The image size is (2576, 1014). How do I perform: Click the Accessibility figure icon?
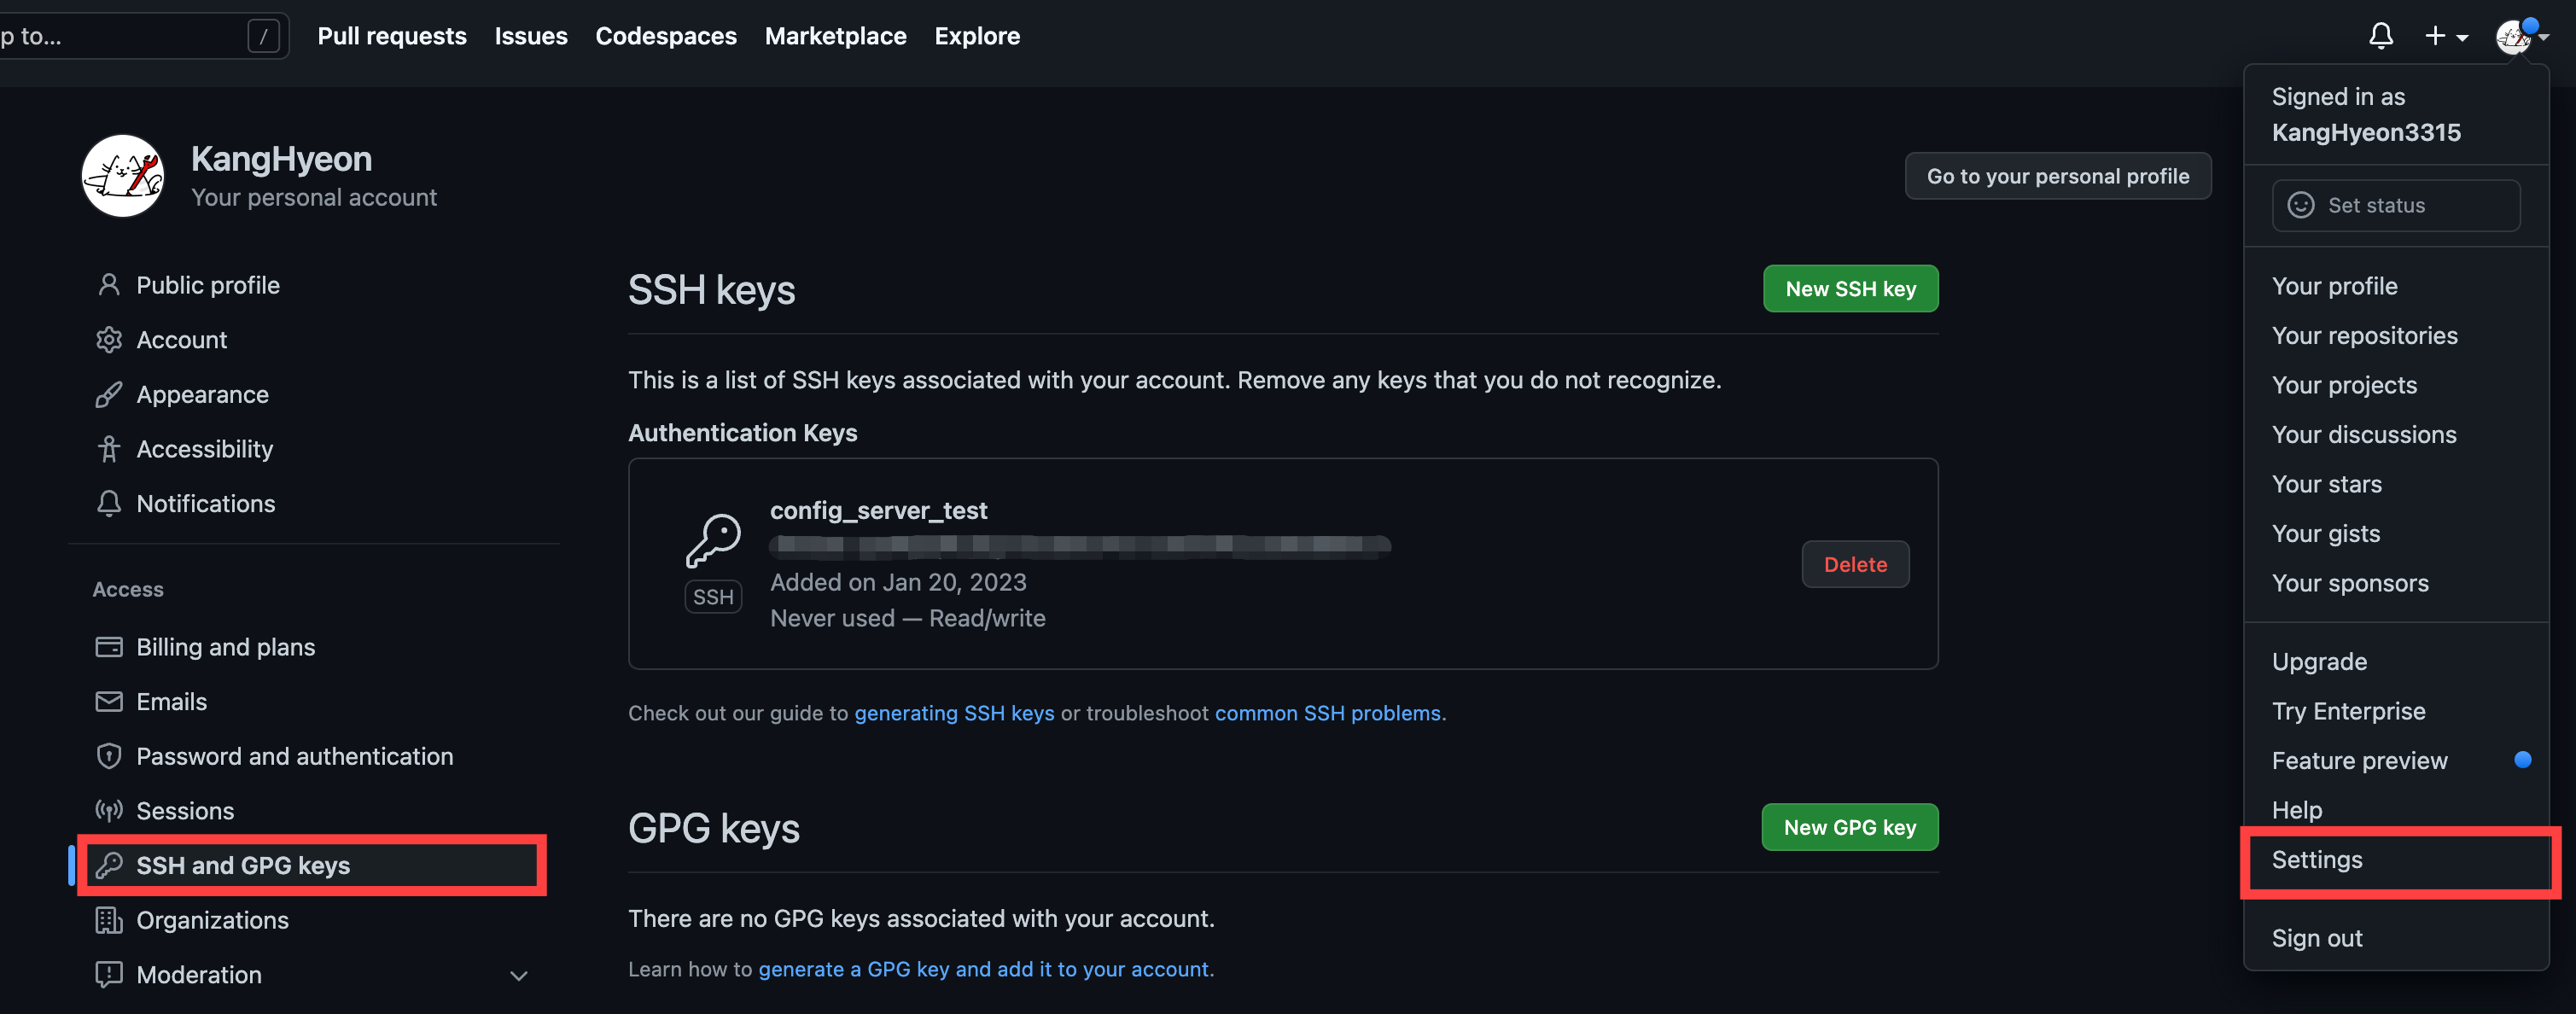tap(109, 449)
